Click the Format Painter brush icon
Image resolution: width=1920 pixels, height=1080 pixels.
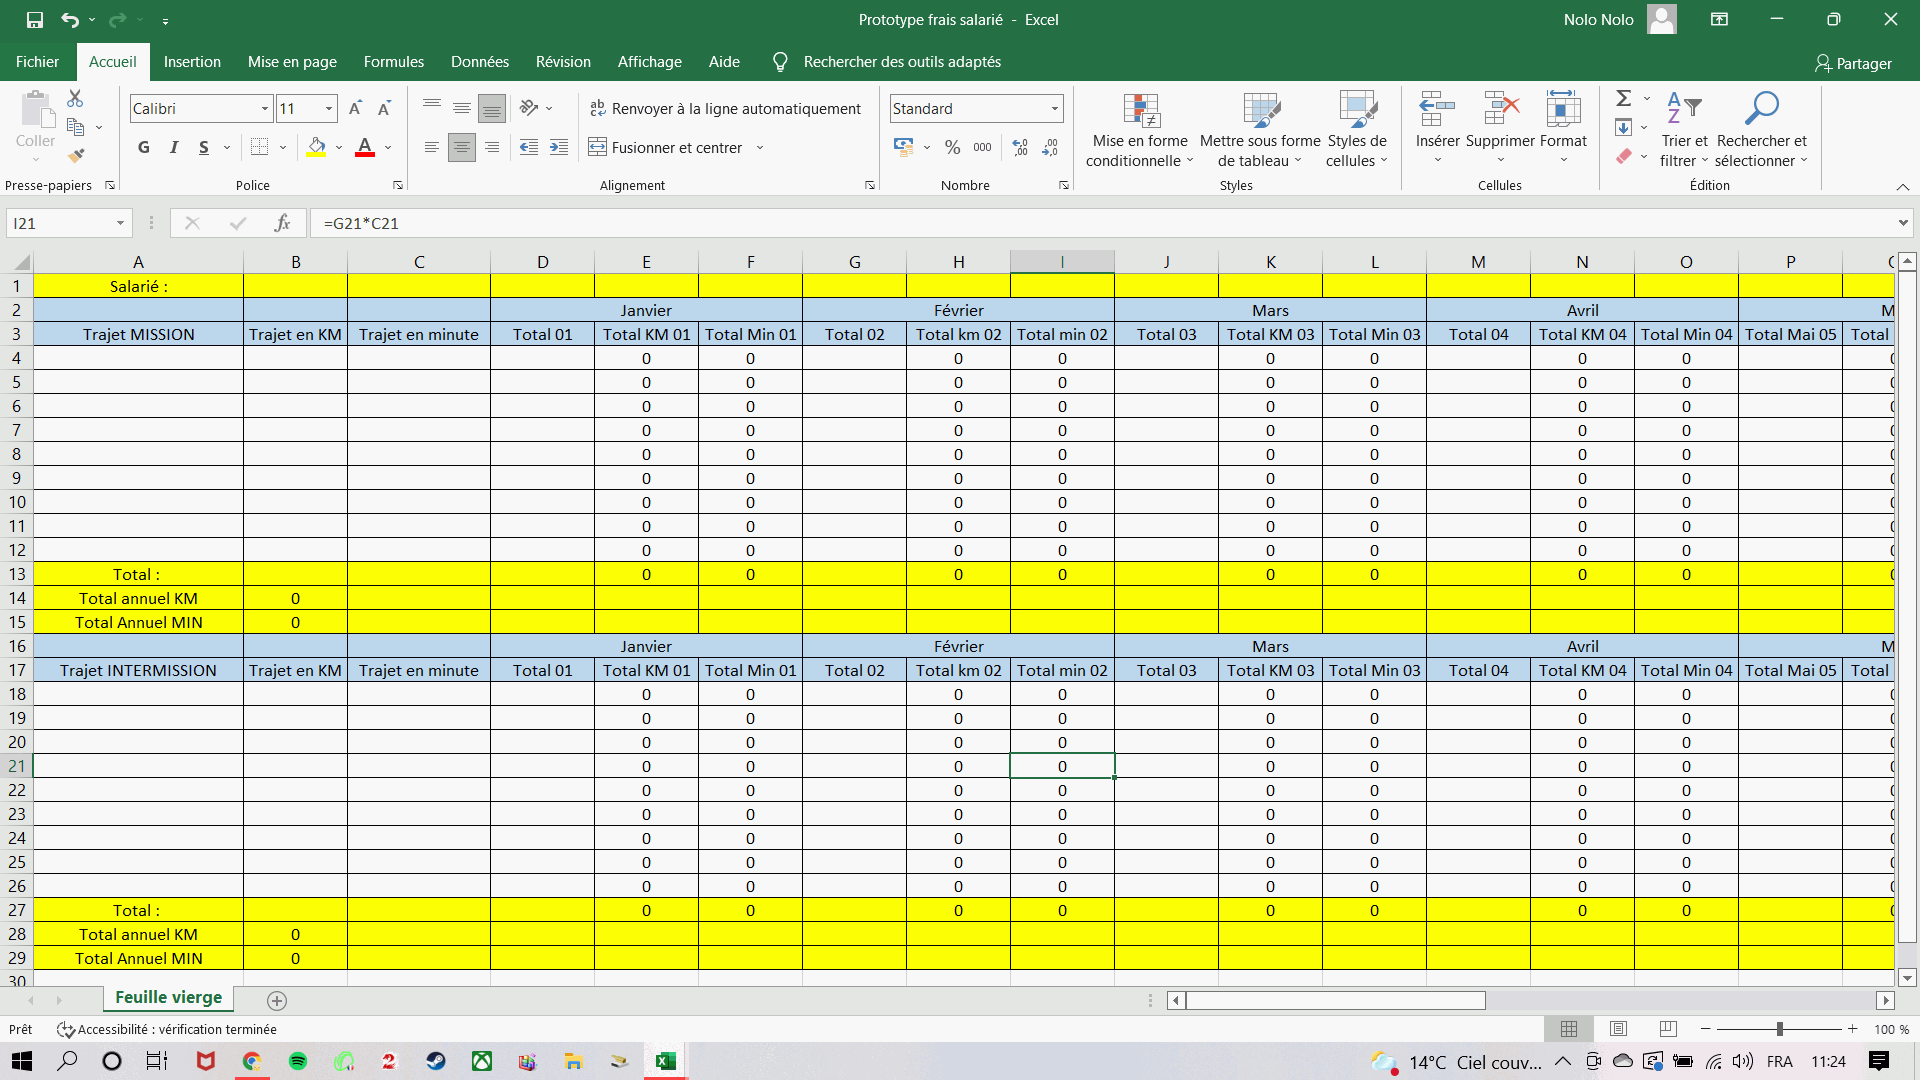(76, 155)
